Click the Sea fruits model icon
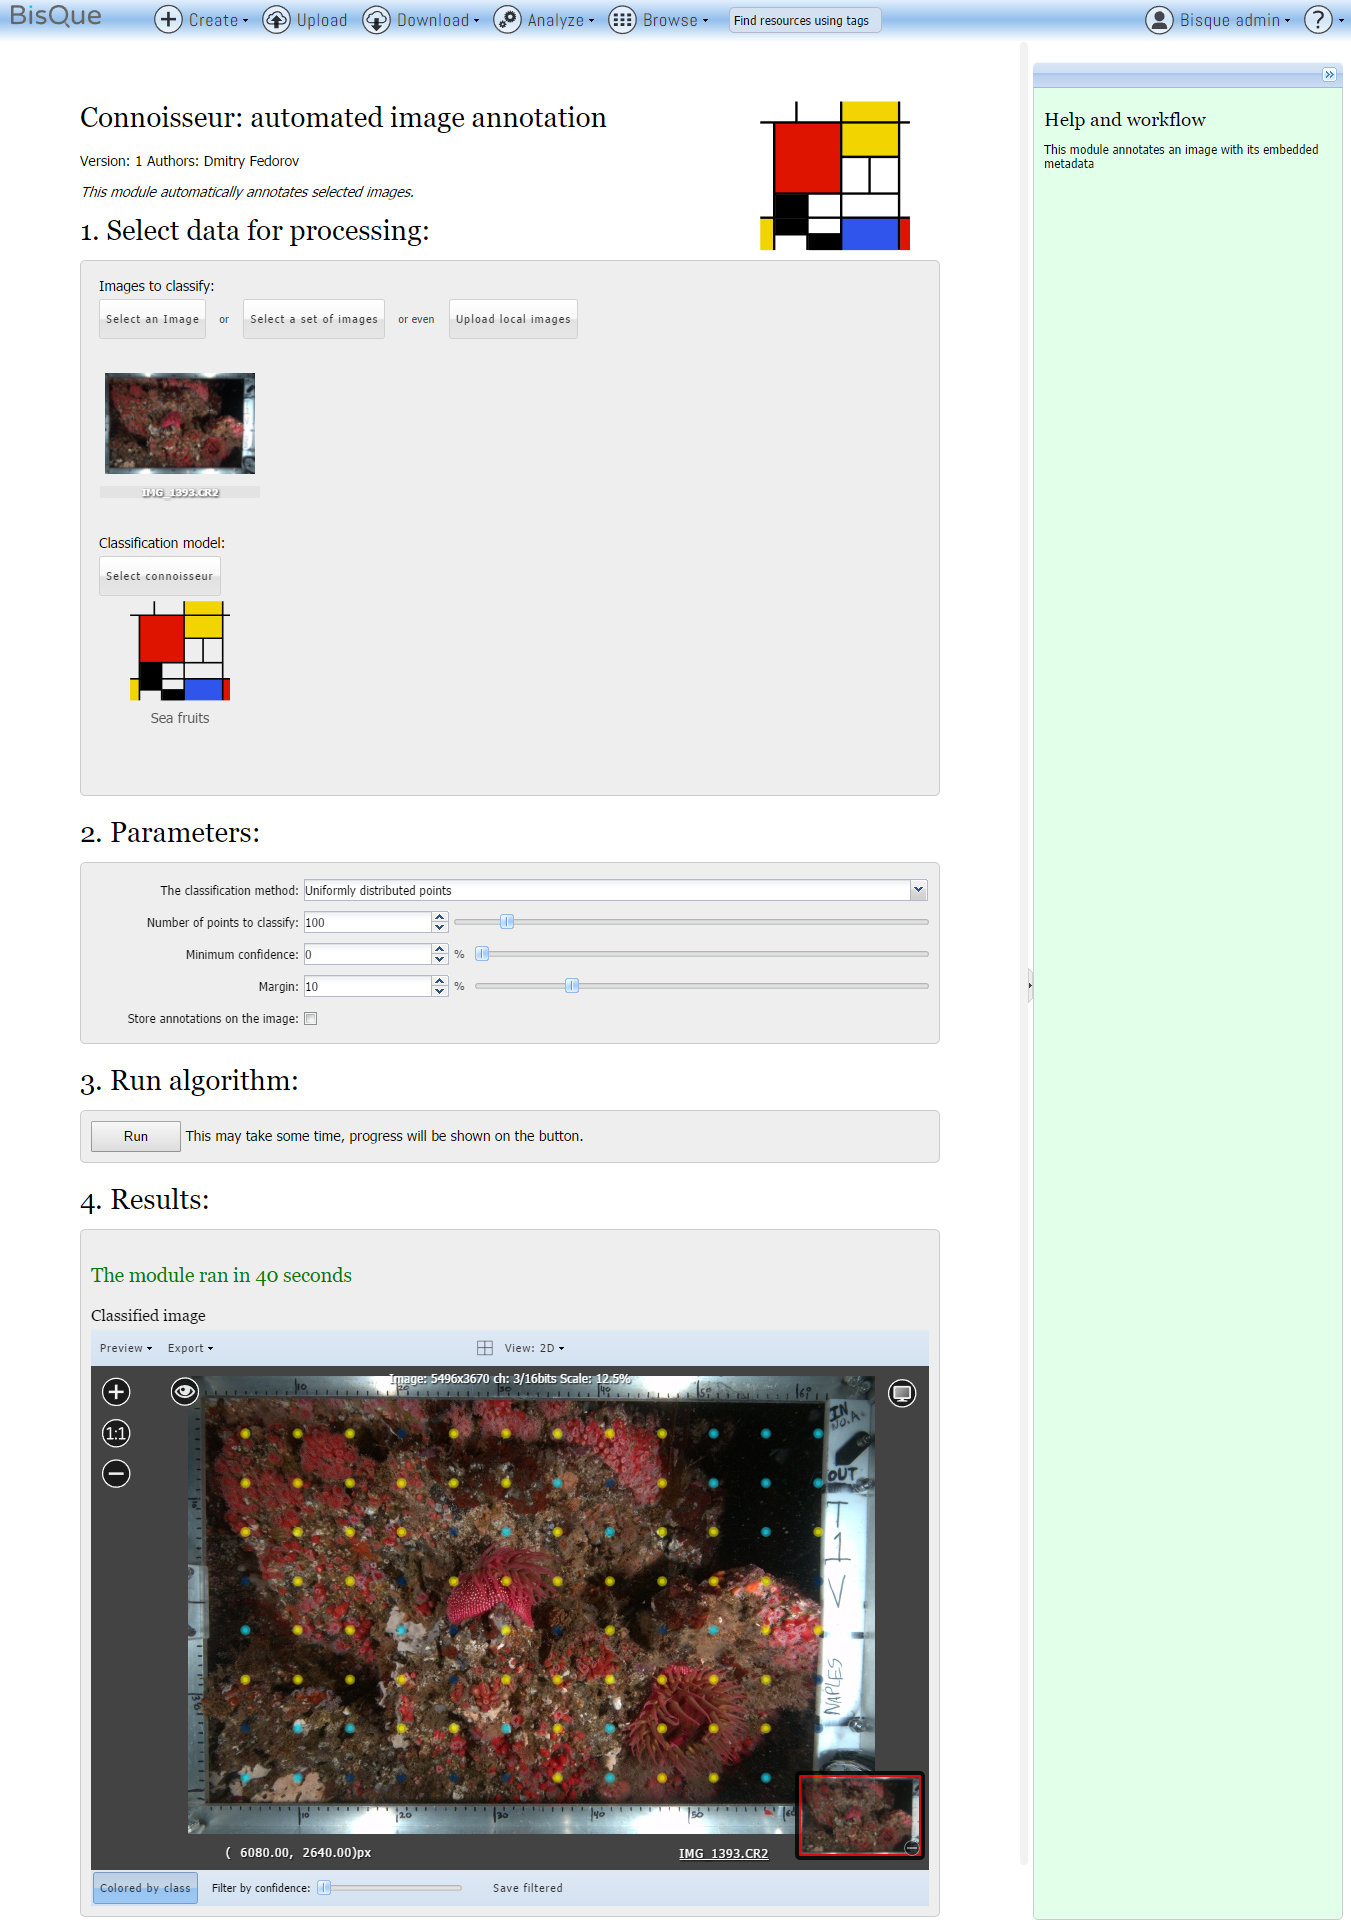Image resolution: width=1351 pixels, height=1927 pixels. [x=180, y=651]
